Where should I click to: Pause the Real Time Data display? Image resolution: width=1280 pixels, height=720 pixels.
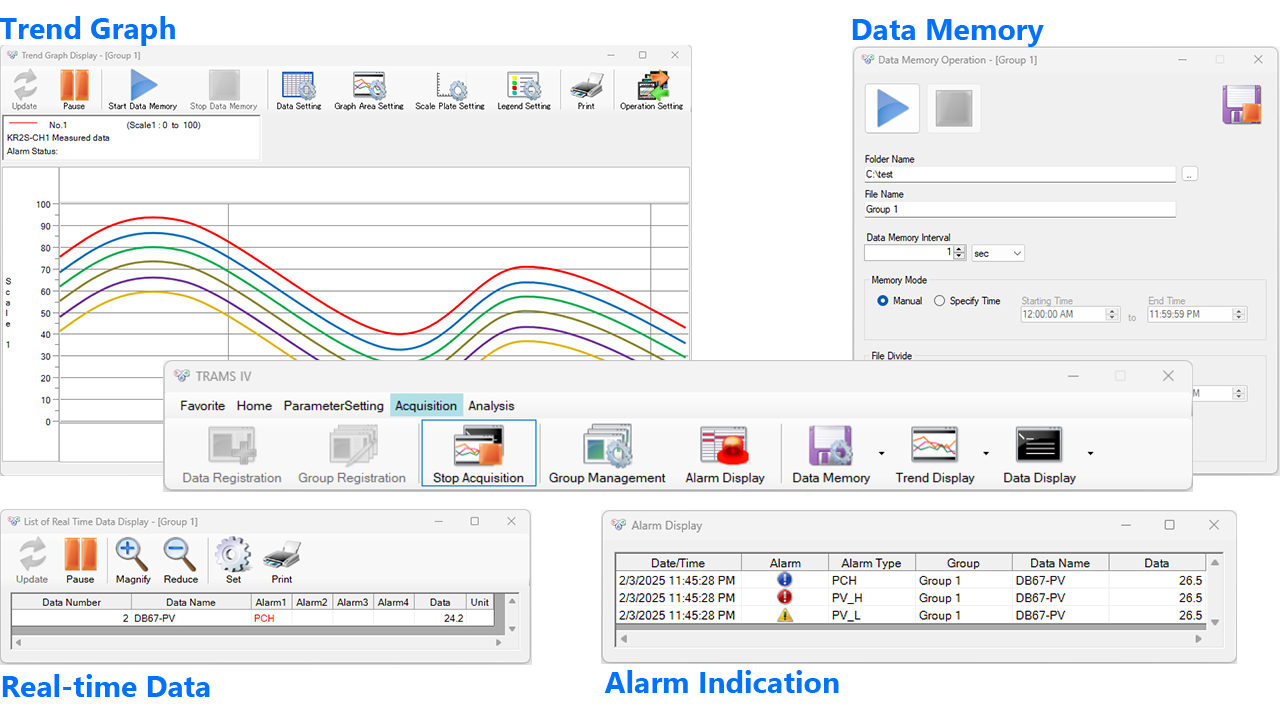(x=80, y=561)
